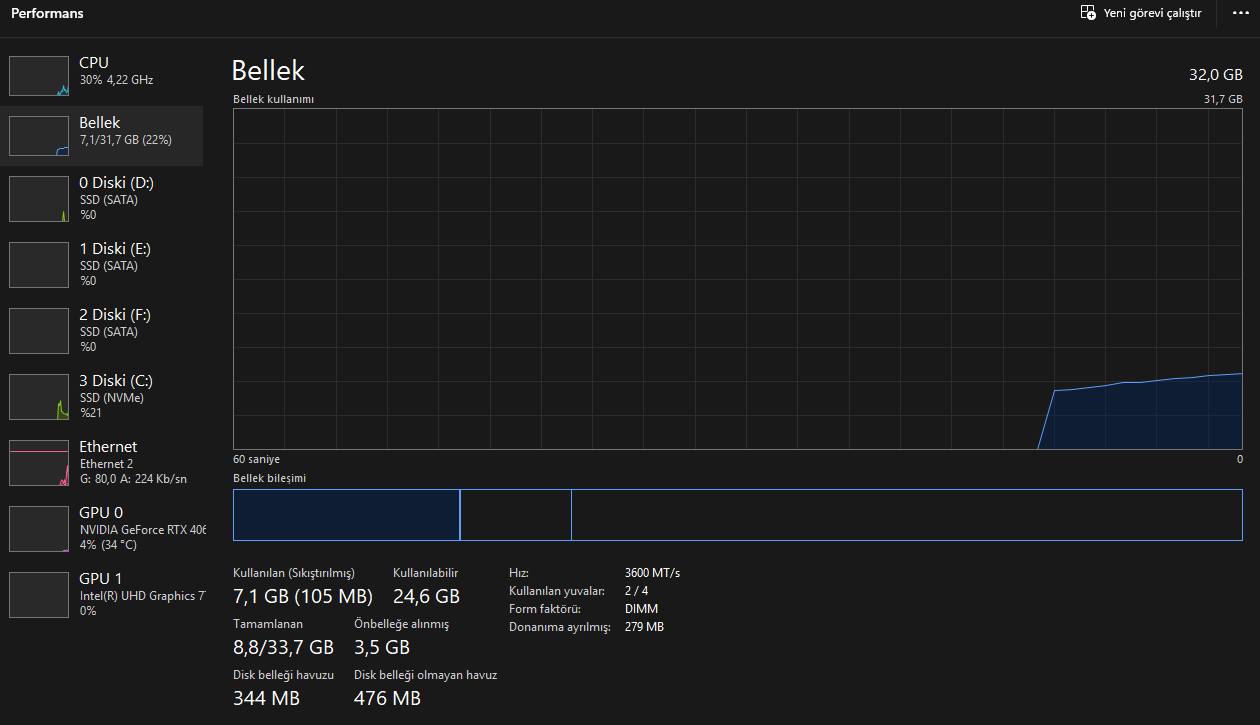This screenshot has width=1260, height=725.
Task: Click the 2 / 4 slots used value
Action: 636,591
